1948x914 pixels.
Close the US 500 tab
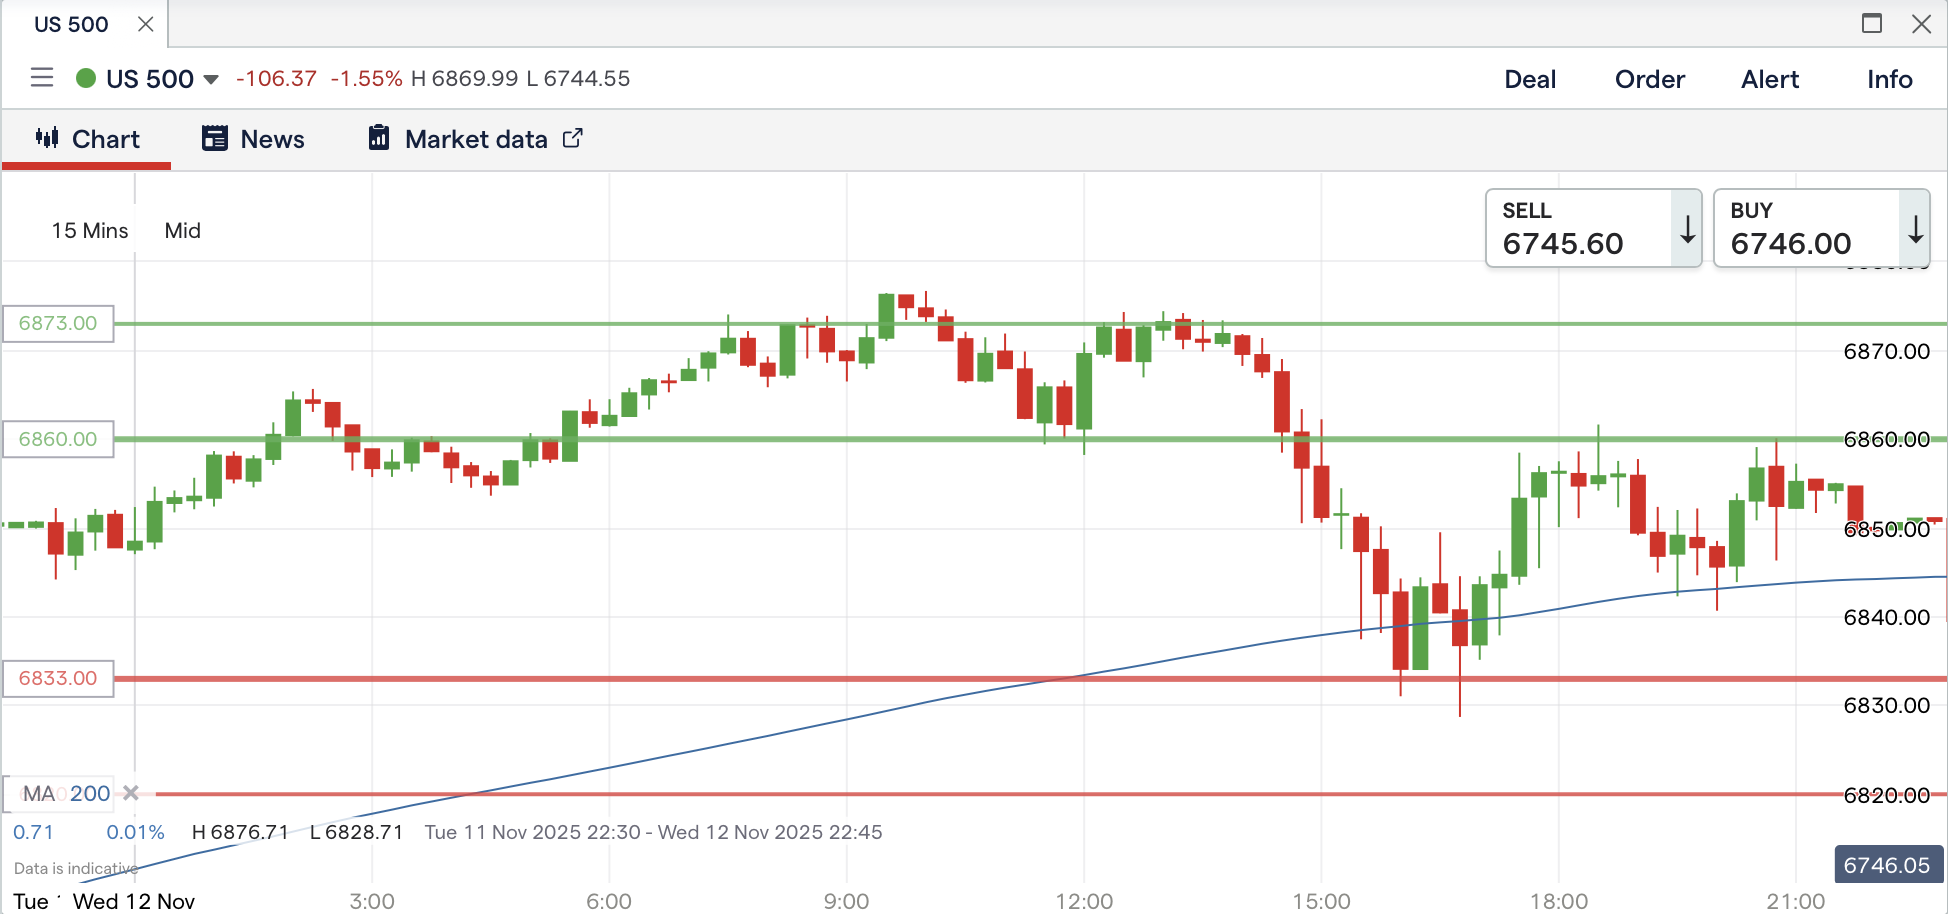click(x=146, y=24)
